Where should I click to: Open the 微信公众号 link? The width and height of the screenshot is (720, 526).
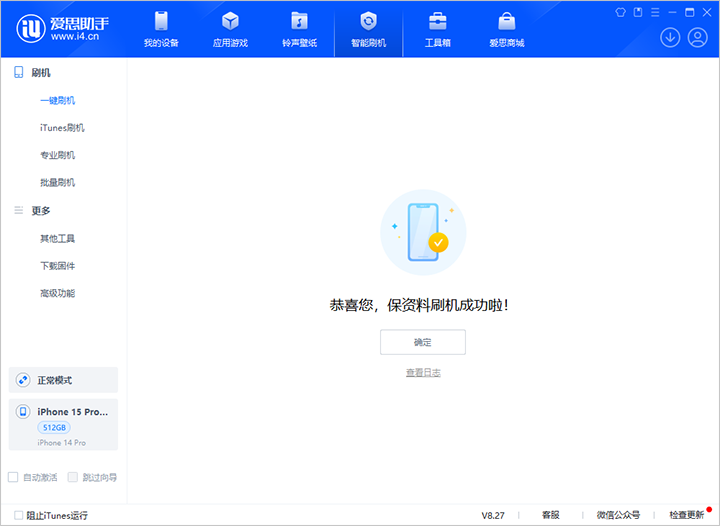[618, 515]
